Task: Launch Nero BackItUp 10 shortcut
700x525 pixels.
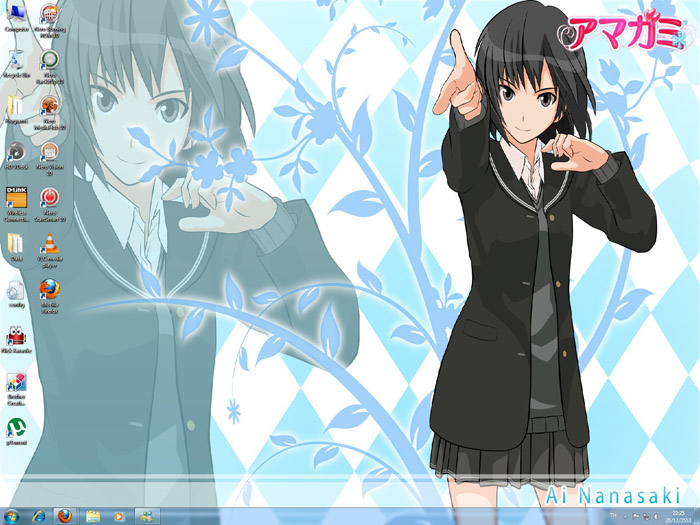Action: tap(50, 67)
